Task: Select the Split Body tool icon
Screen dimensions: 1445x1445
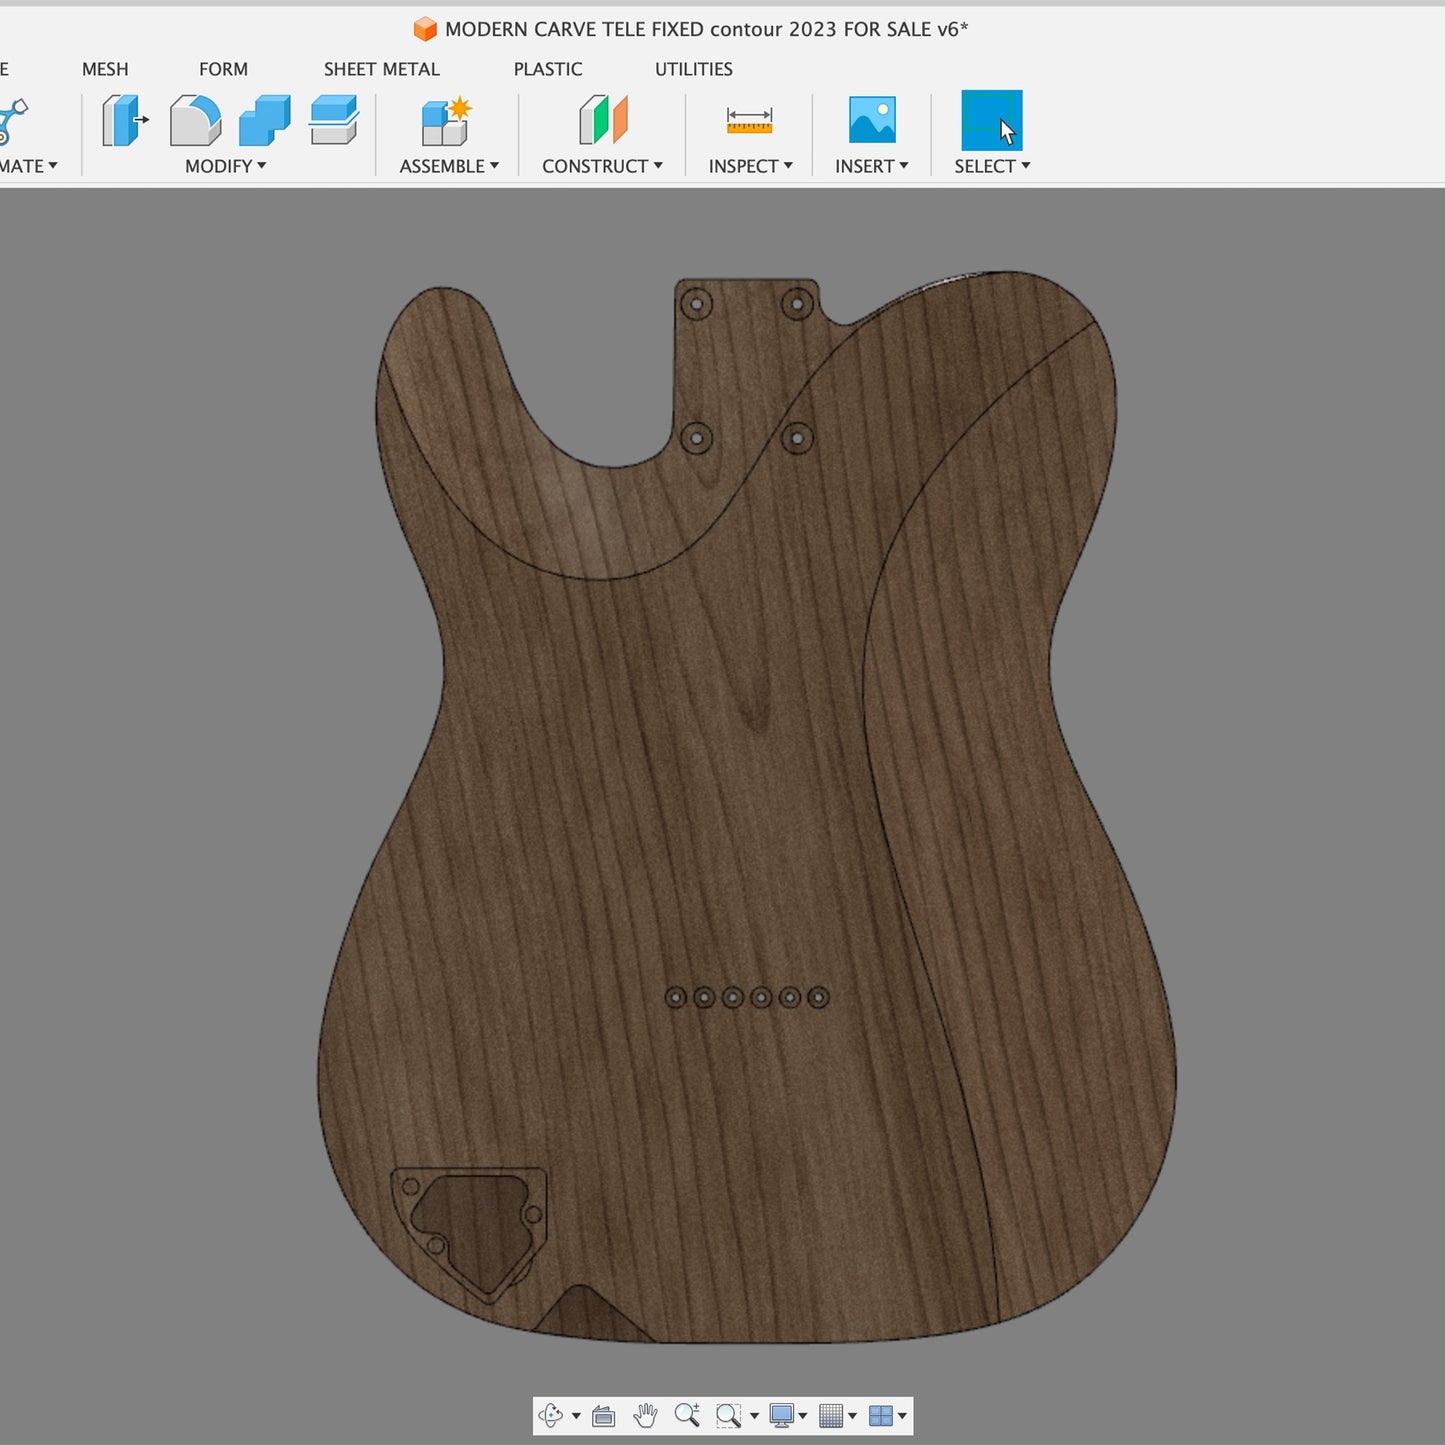Action: coord(334,121)
